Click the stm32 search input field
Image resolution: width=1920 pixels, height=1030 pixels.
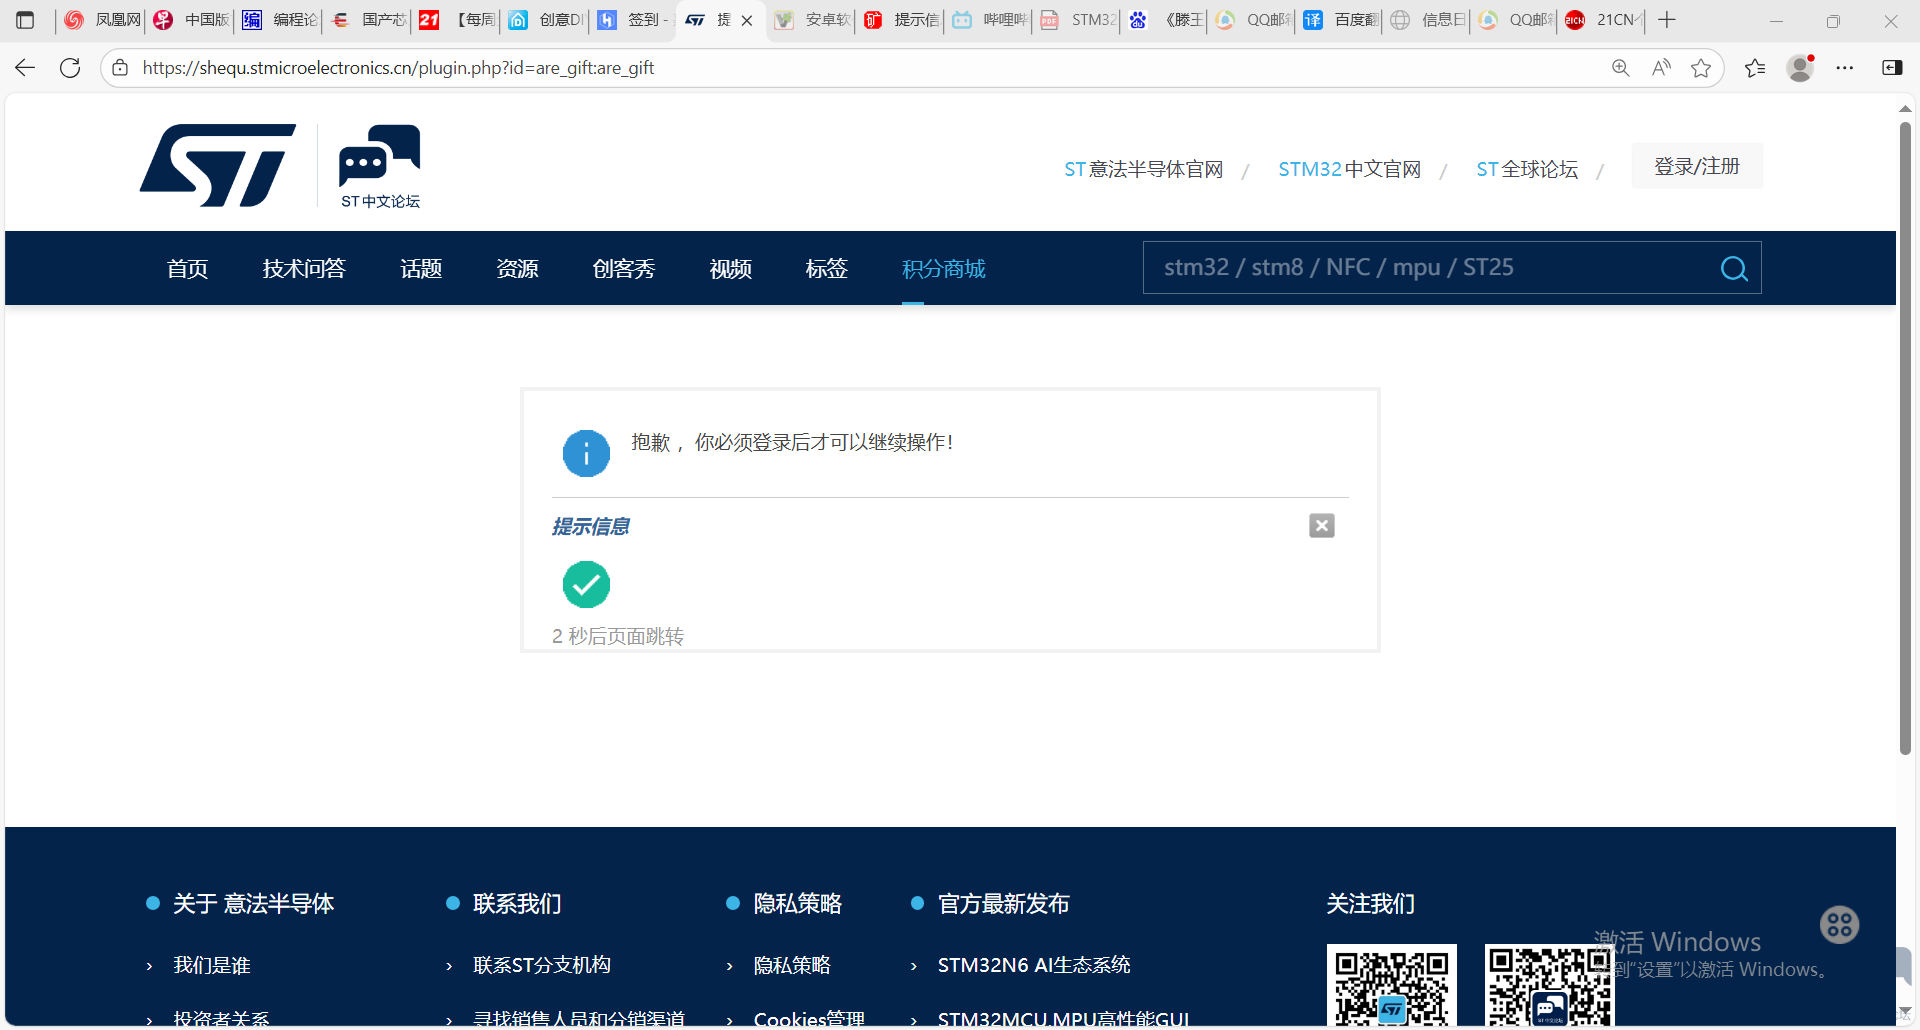1430,268
